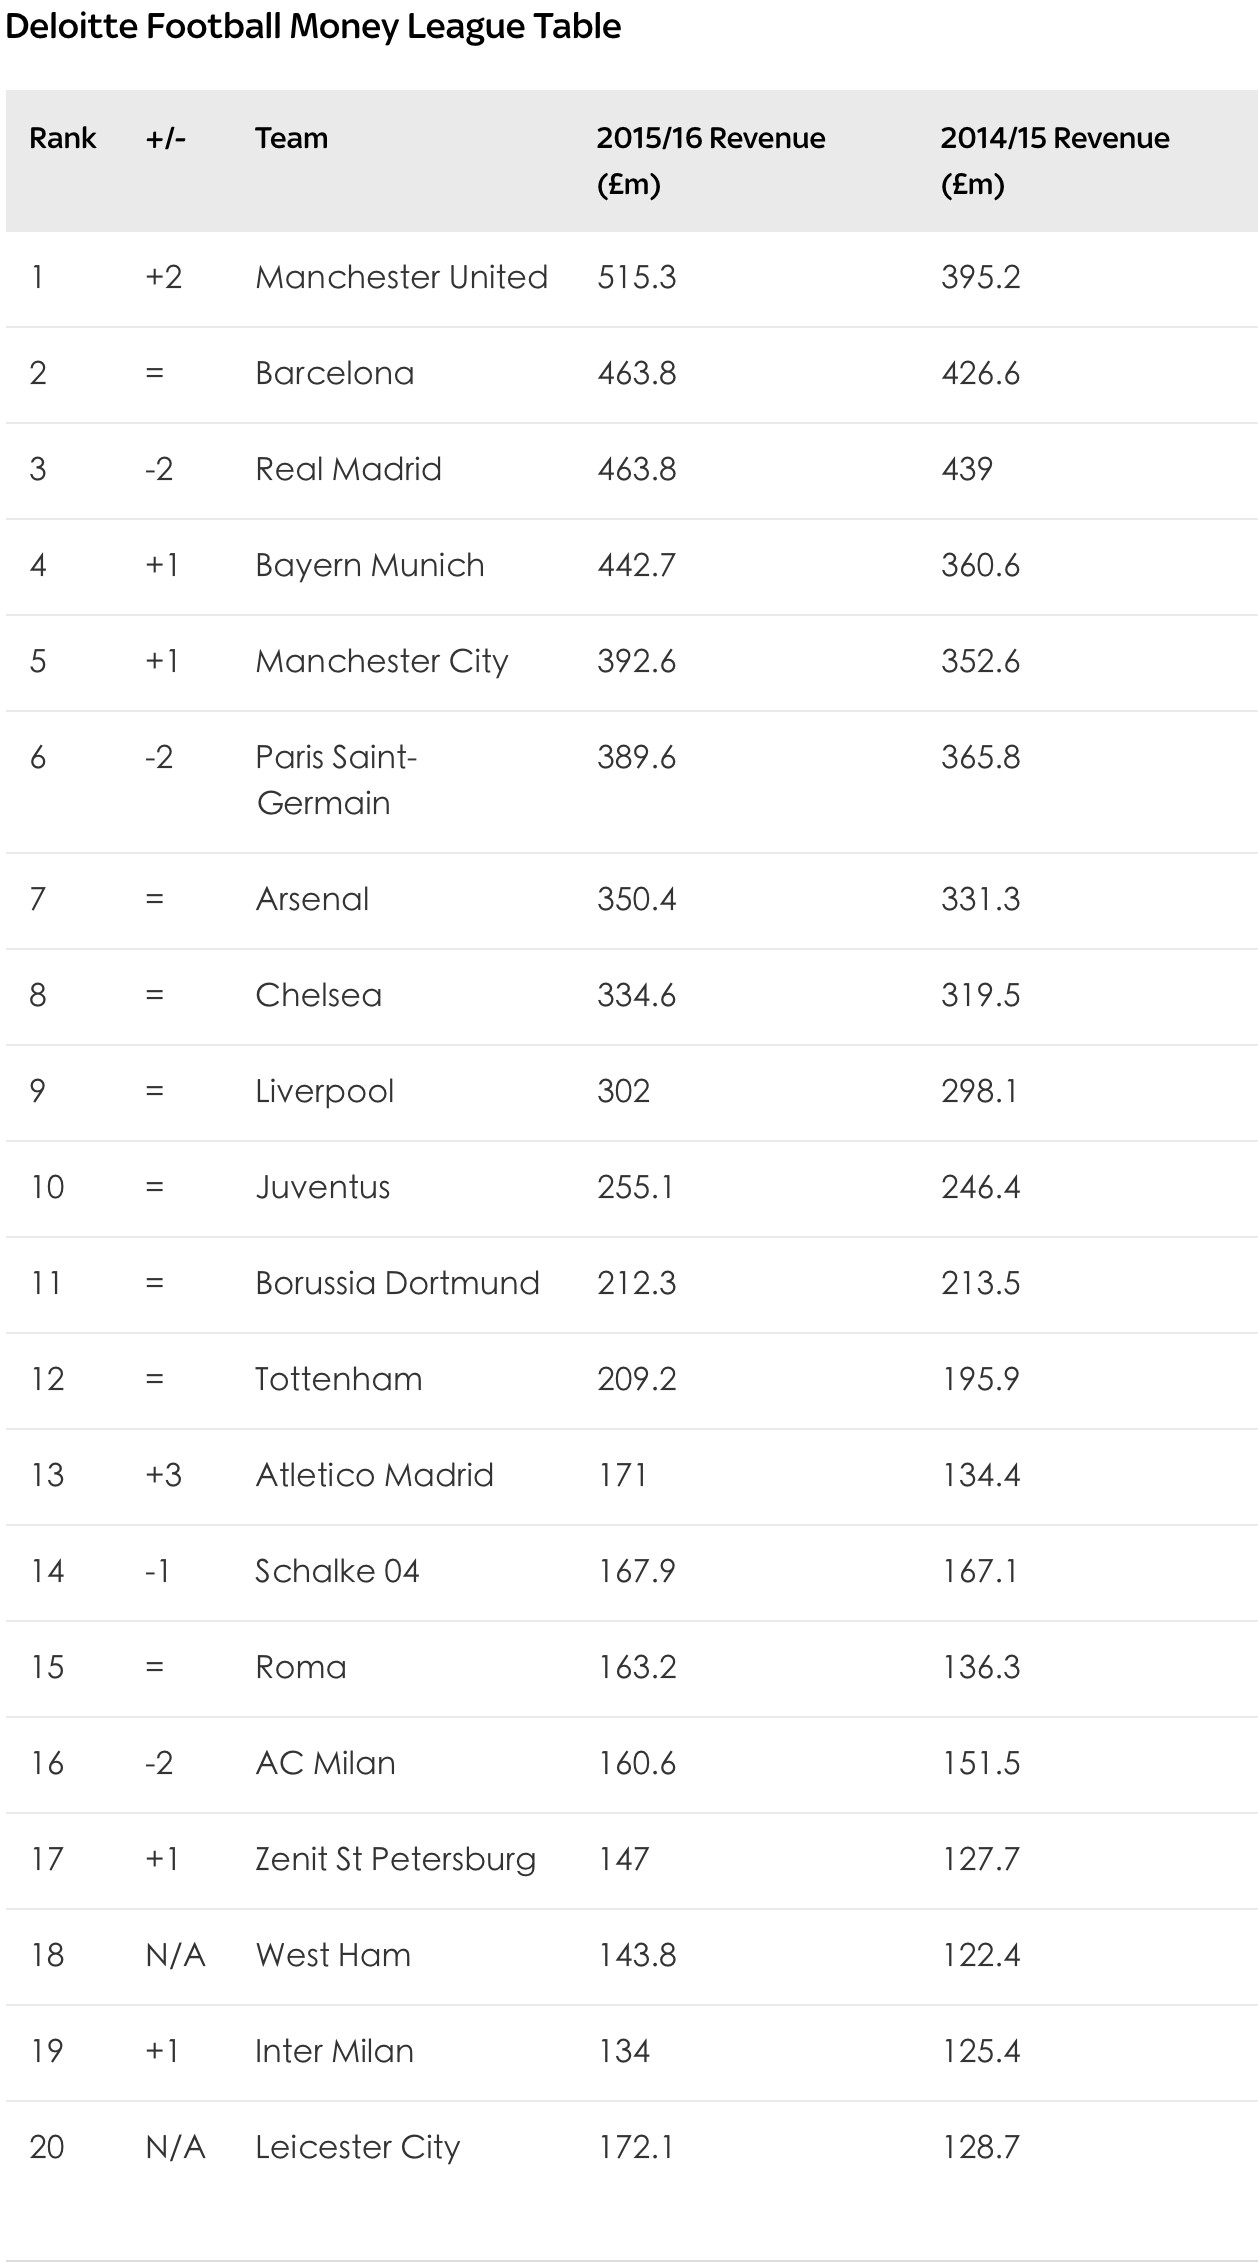Click the +/- column header

click(165, 138)
